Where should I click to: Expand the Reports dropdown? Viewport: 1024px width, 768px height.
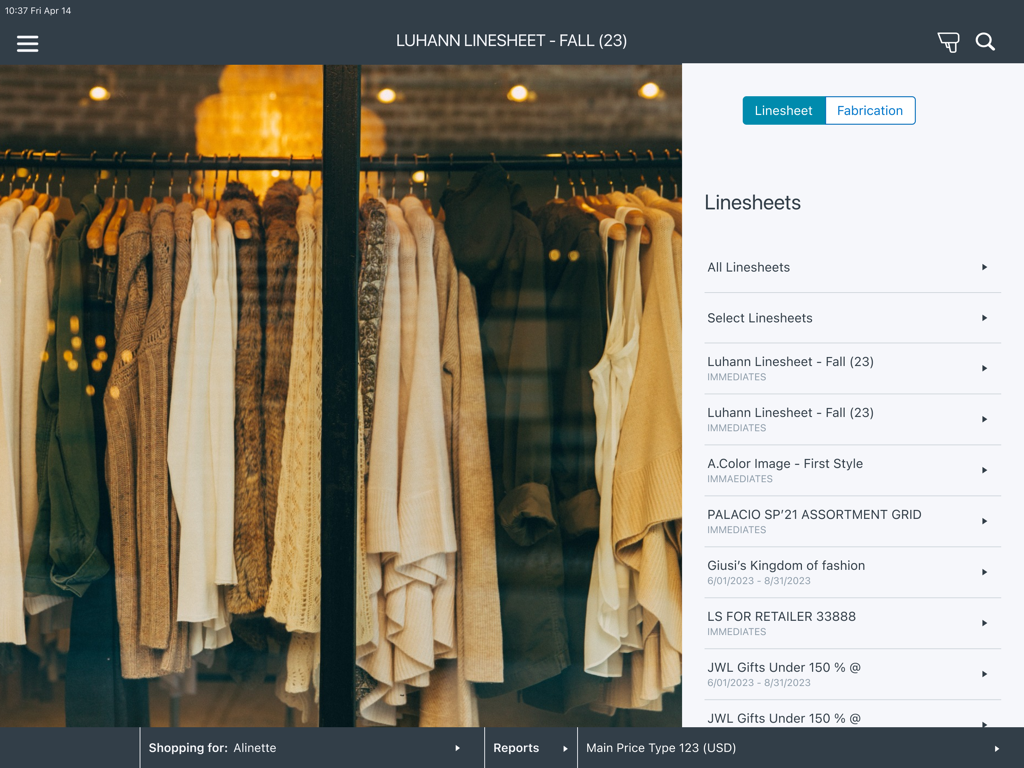click(525, 747)
